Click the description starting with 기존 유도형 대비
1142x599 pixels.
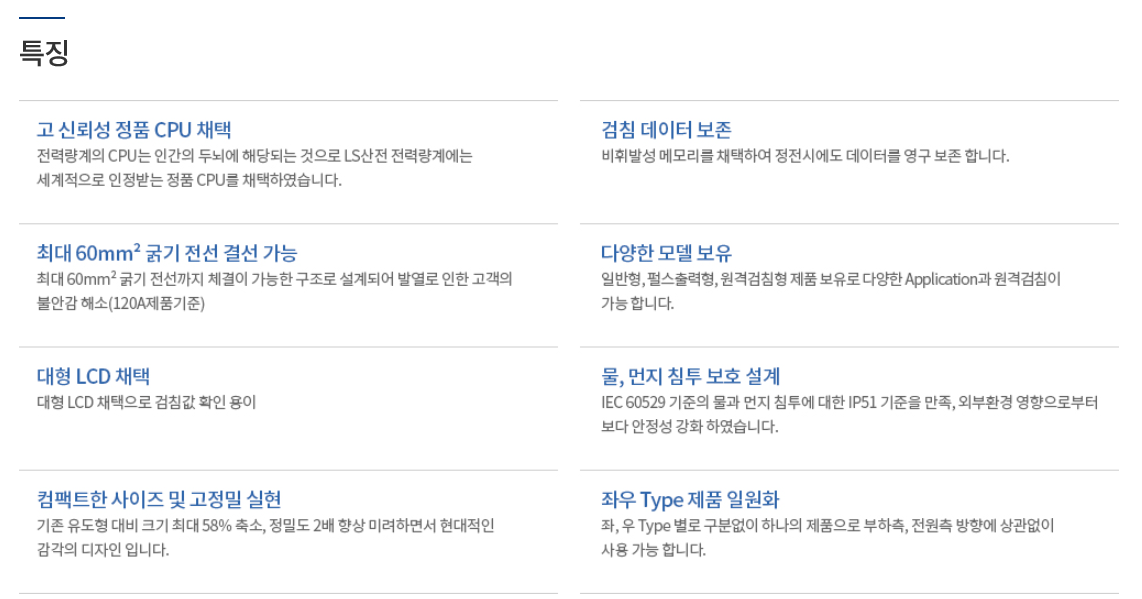pos(265,525)
